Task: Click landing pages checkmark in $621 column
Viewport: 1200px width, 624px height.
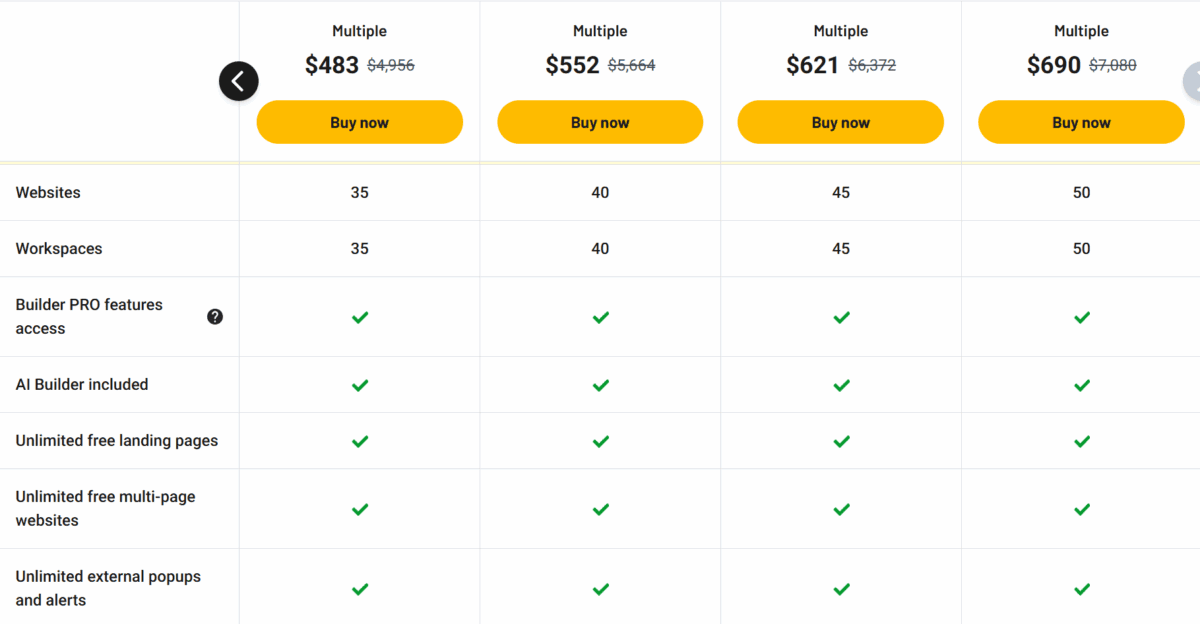Action: [x=841, y=441]
